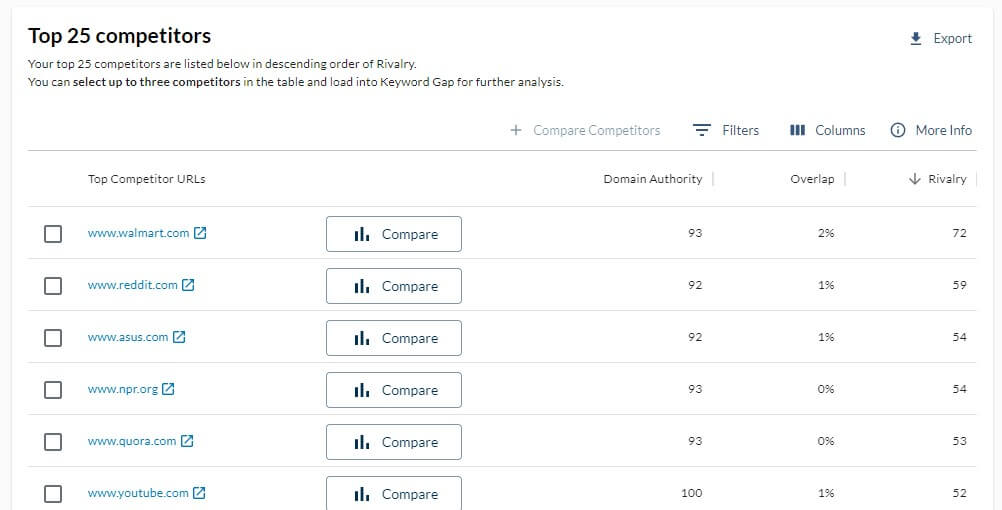Image resolution: width=1002 pixels, height=510 pixels.
Task: Open the www.npr.org link
Action: 123,389
